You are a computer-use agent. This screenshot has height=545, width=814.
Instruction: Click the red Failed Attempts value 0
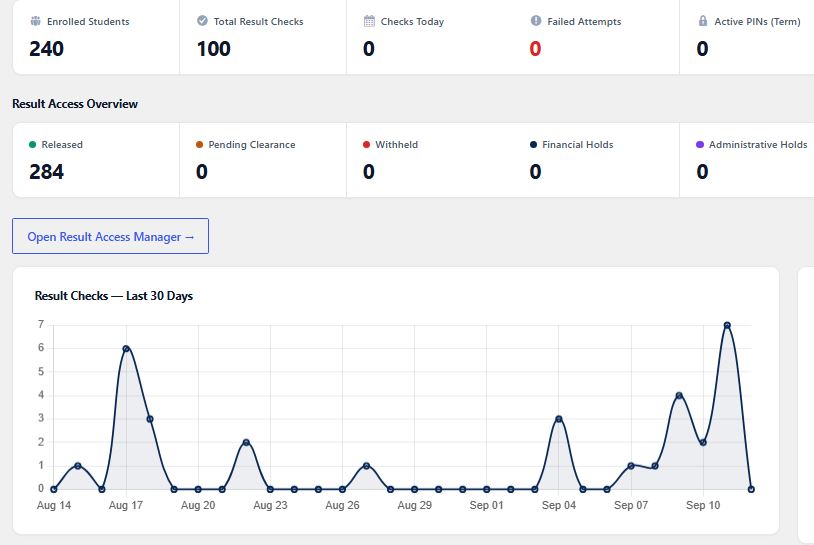pos(535,49)
